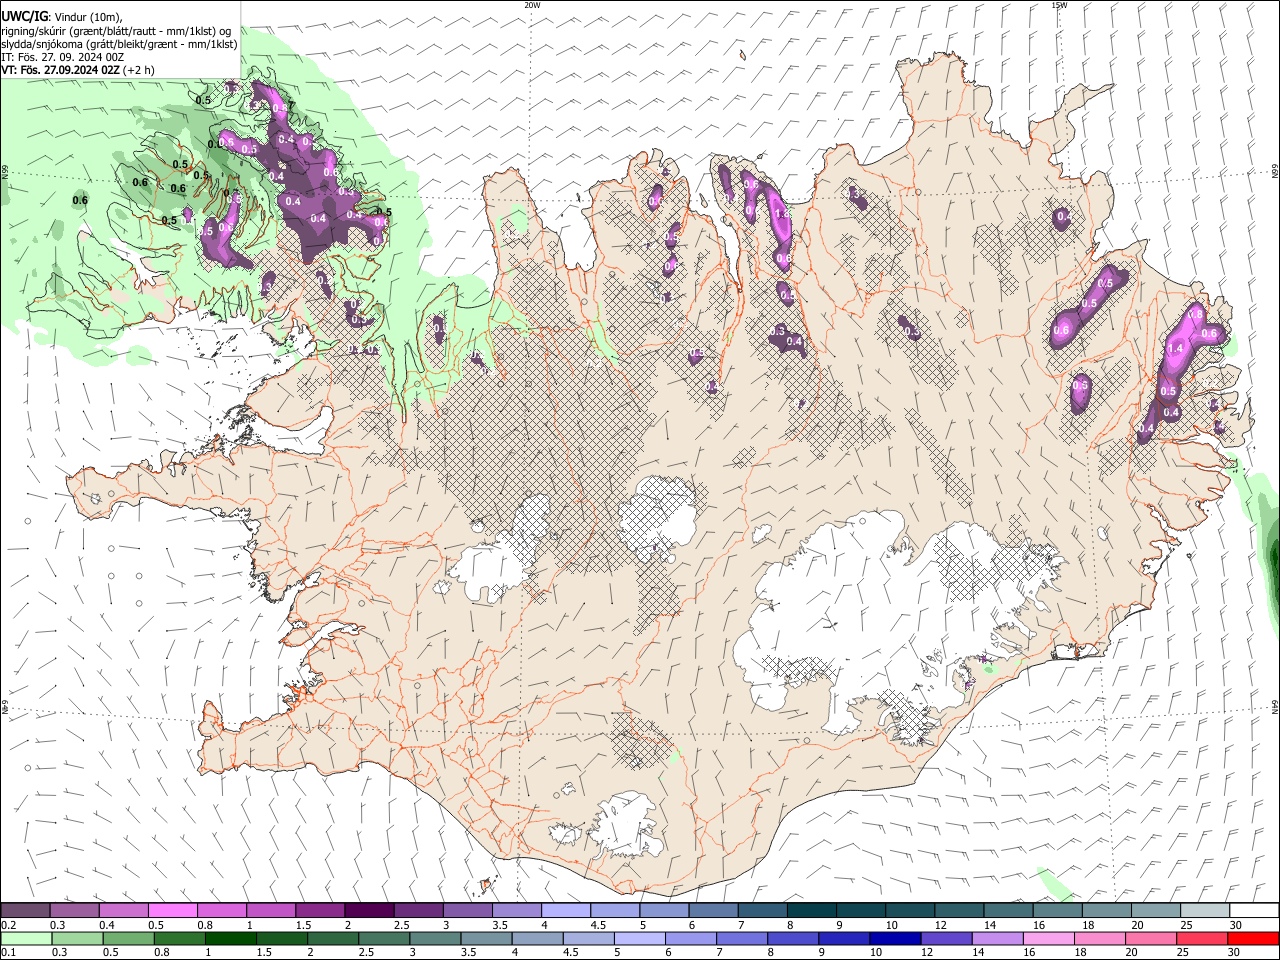The width and height of the screenshot is (1280, 960).
Task: Pick the bright pink snow swatch starting at 0.5
Action: pos(172,911)
